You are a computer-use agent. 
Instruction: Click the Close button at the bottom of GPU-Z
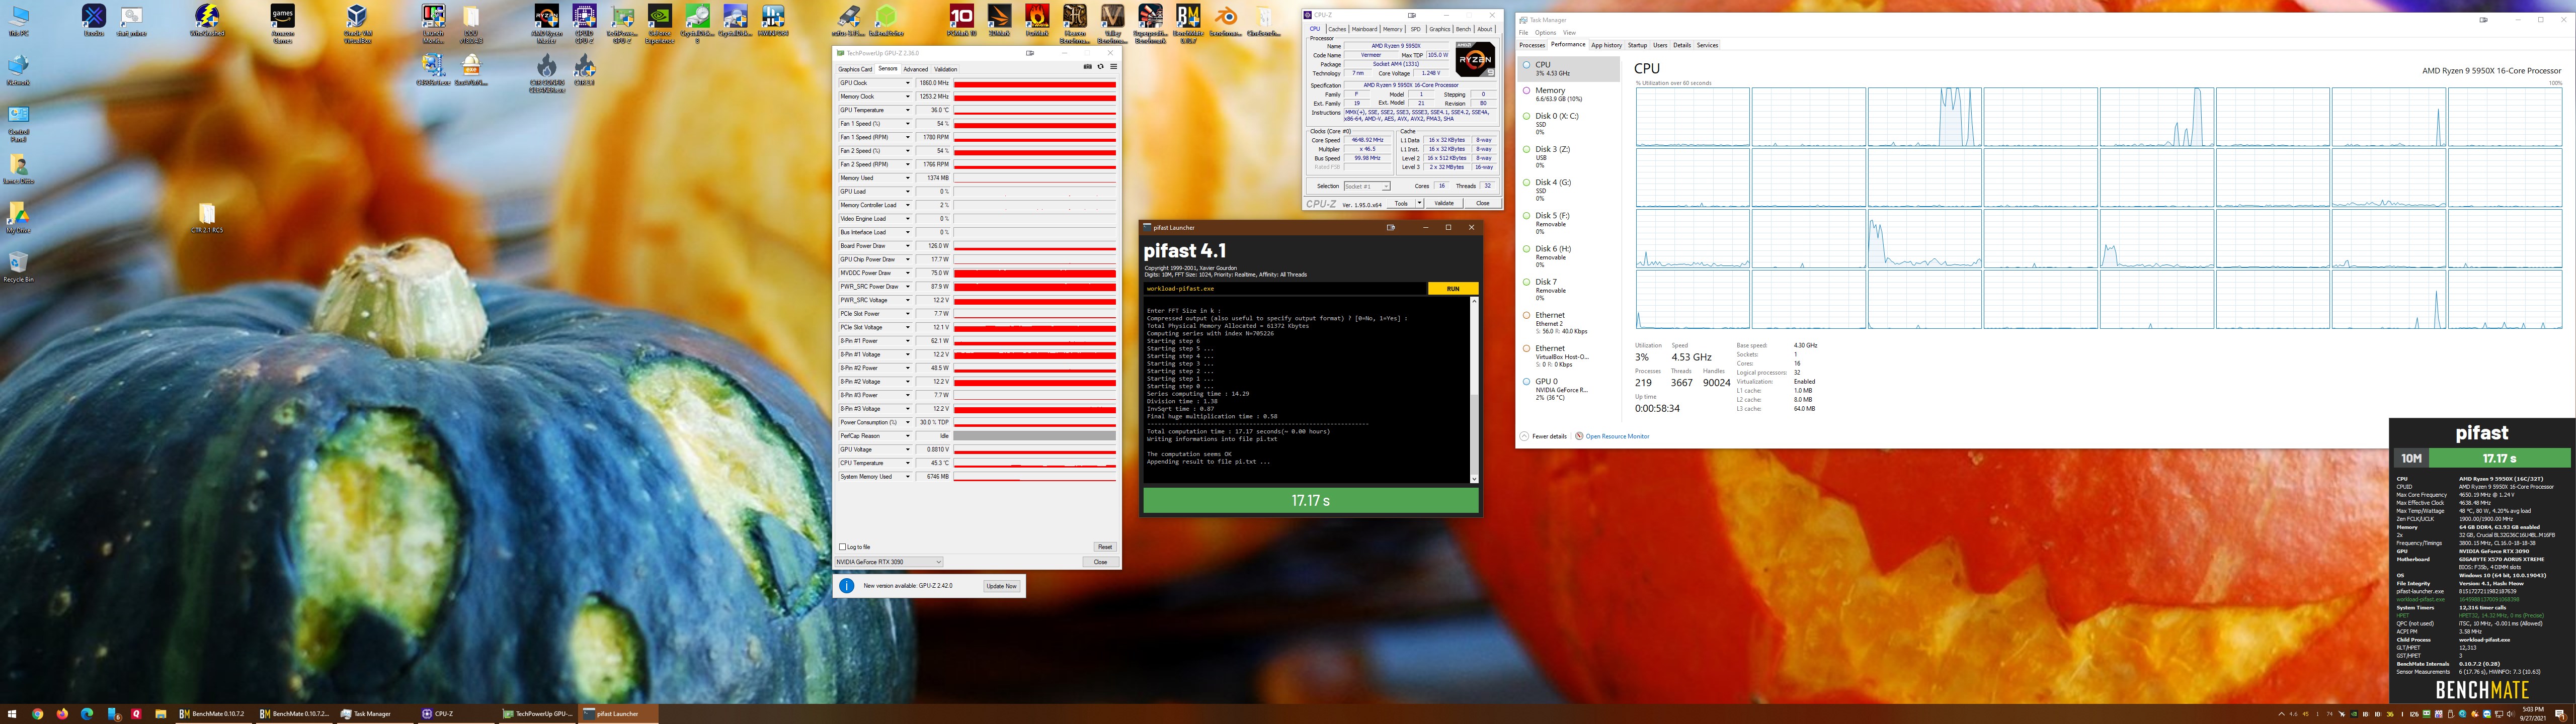coord(1100,562)
